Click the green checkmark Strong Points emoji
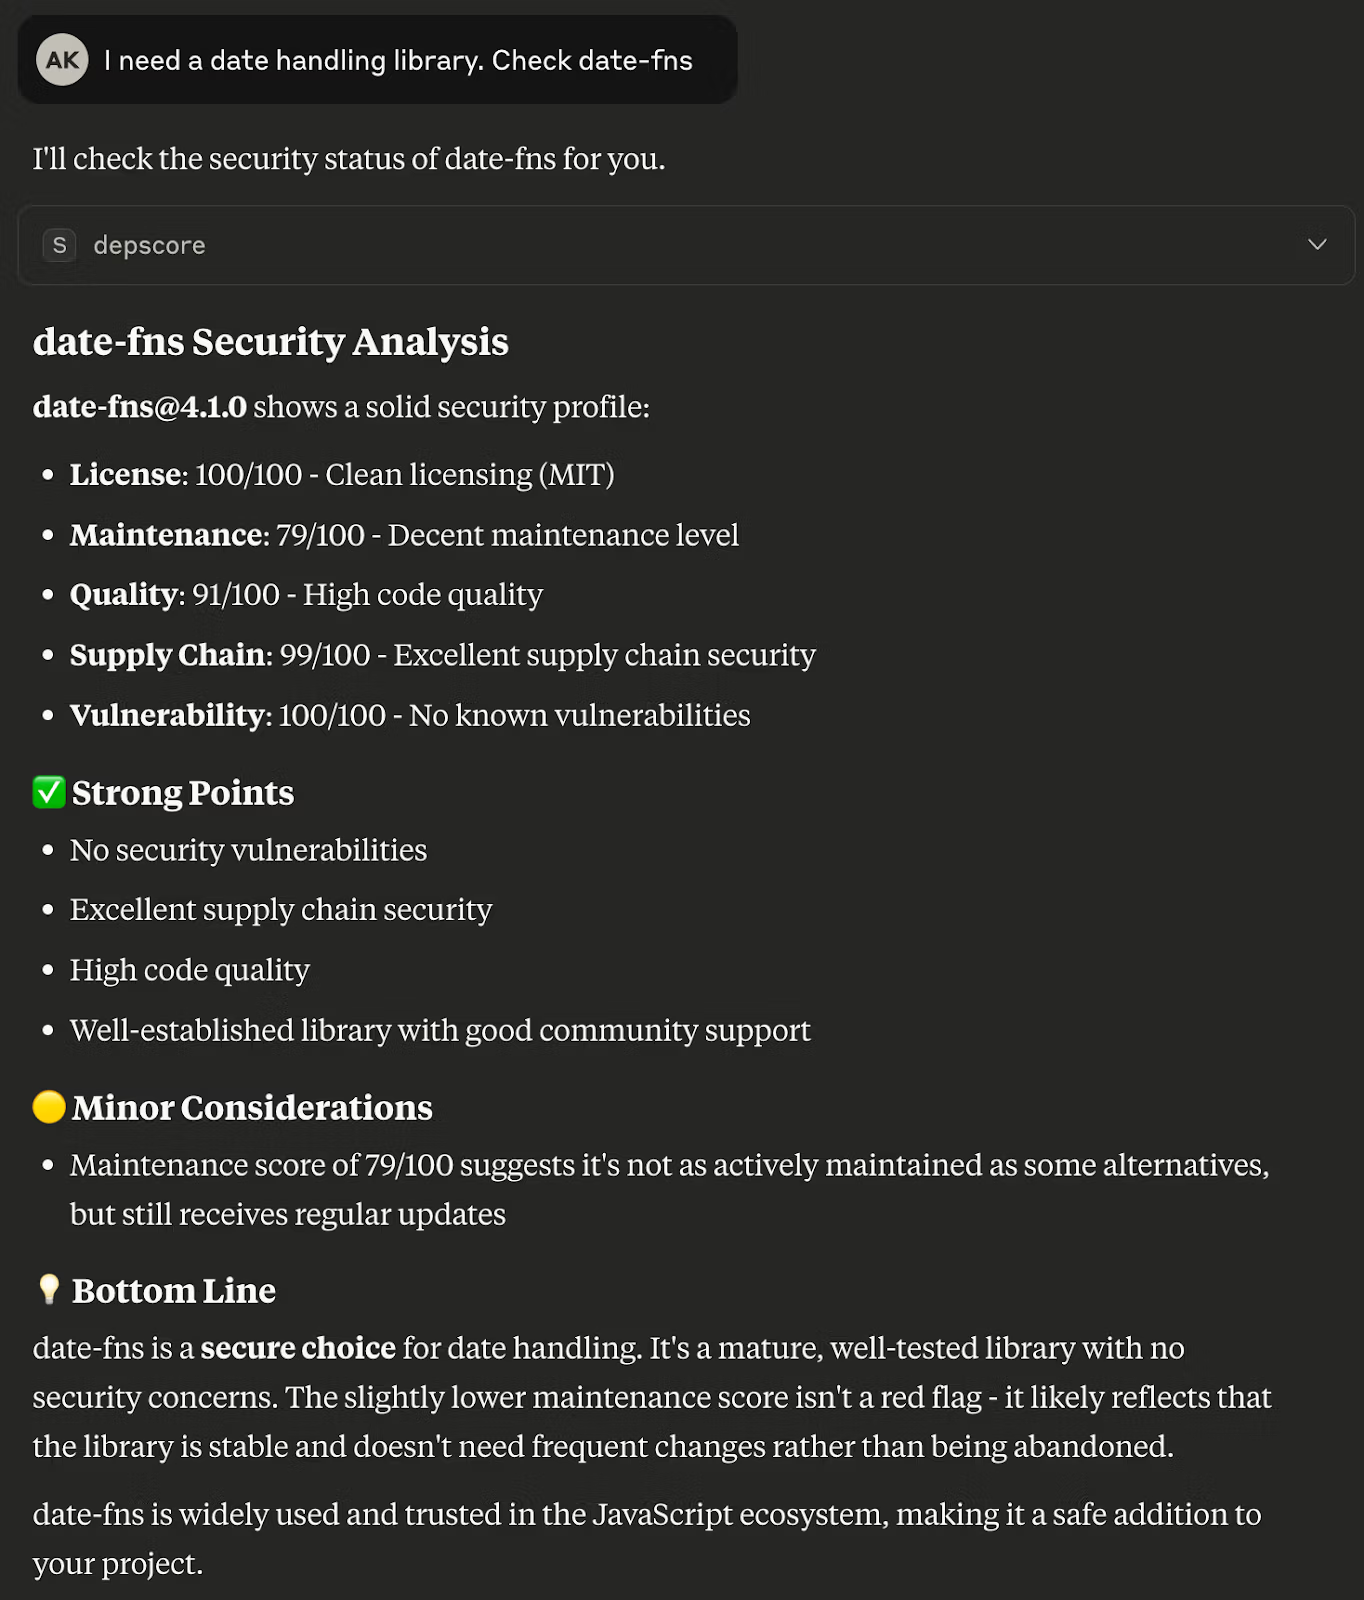1364x1600 pixels. (49, 792)
